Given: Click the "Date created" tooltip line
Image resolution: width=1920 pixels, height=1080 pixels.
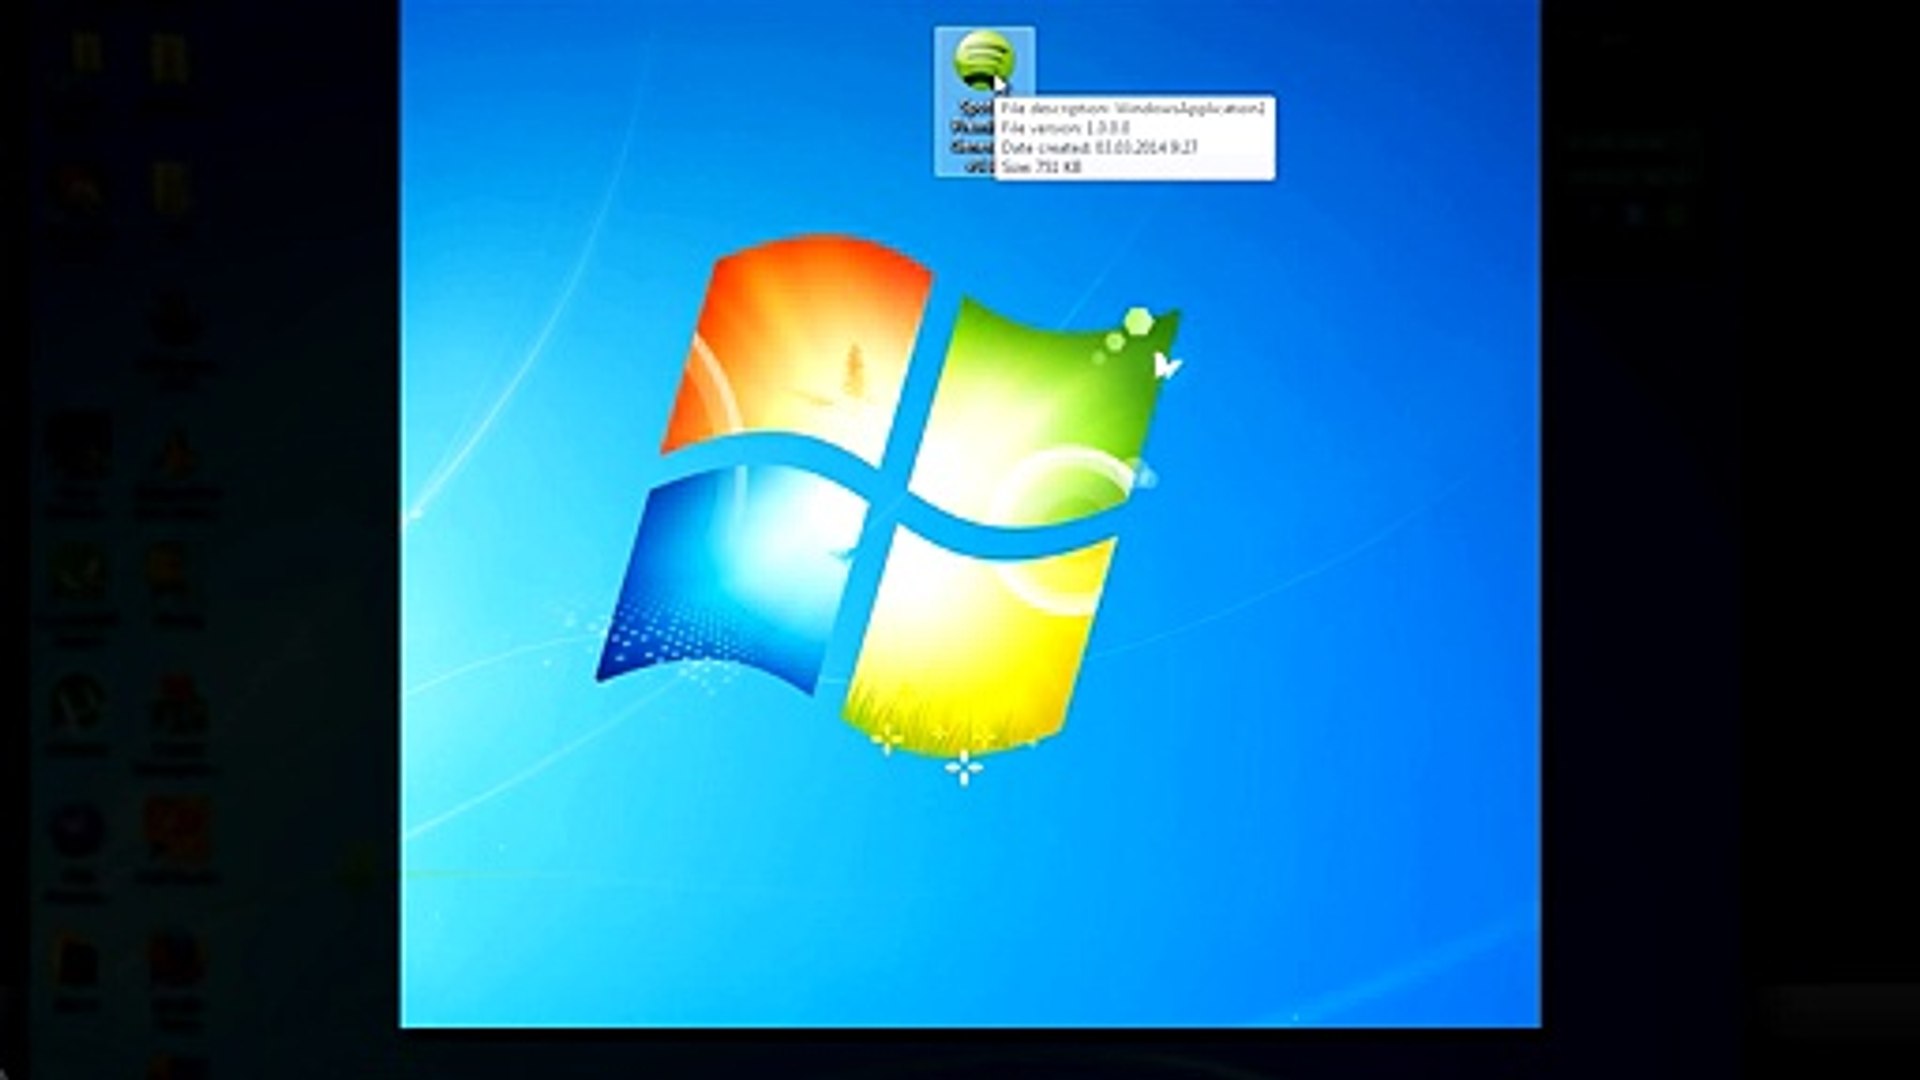Looking at the screenshot, I should pyautogui.click(x=1099, y=147).
